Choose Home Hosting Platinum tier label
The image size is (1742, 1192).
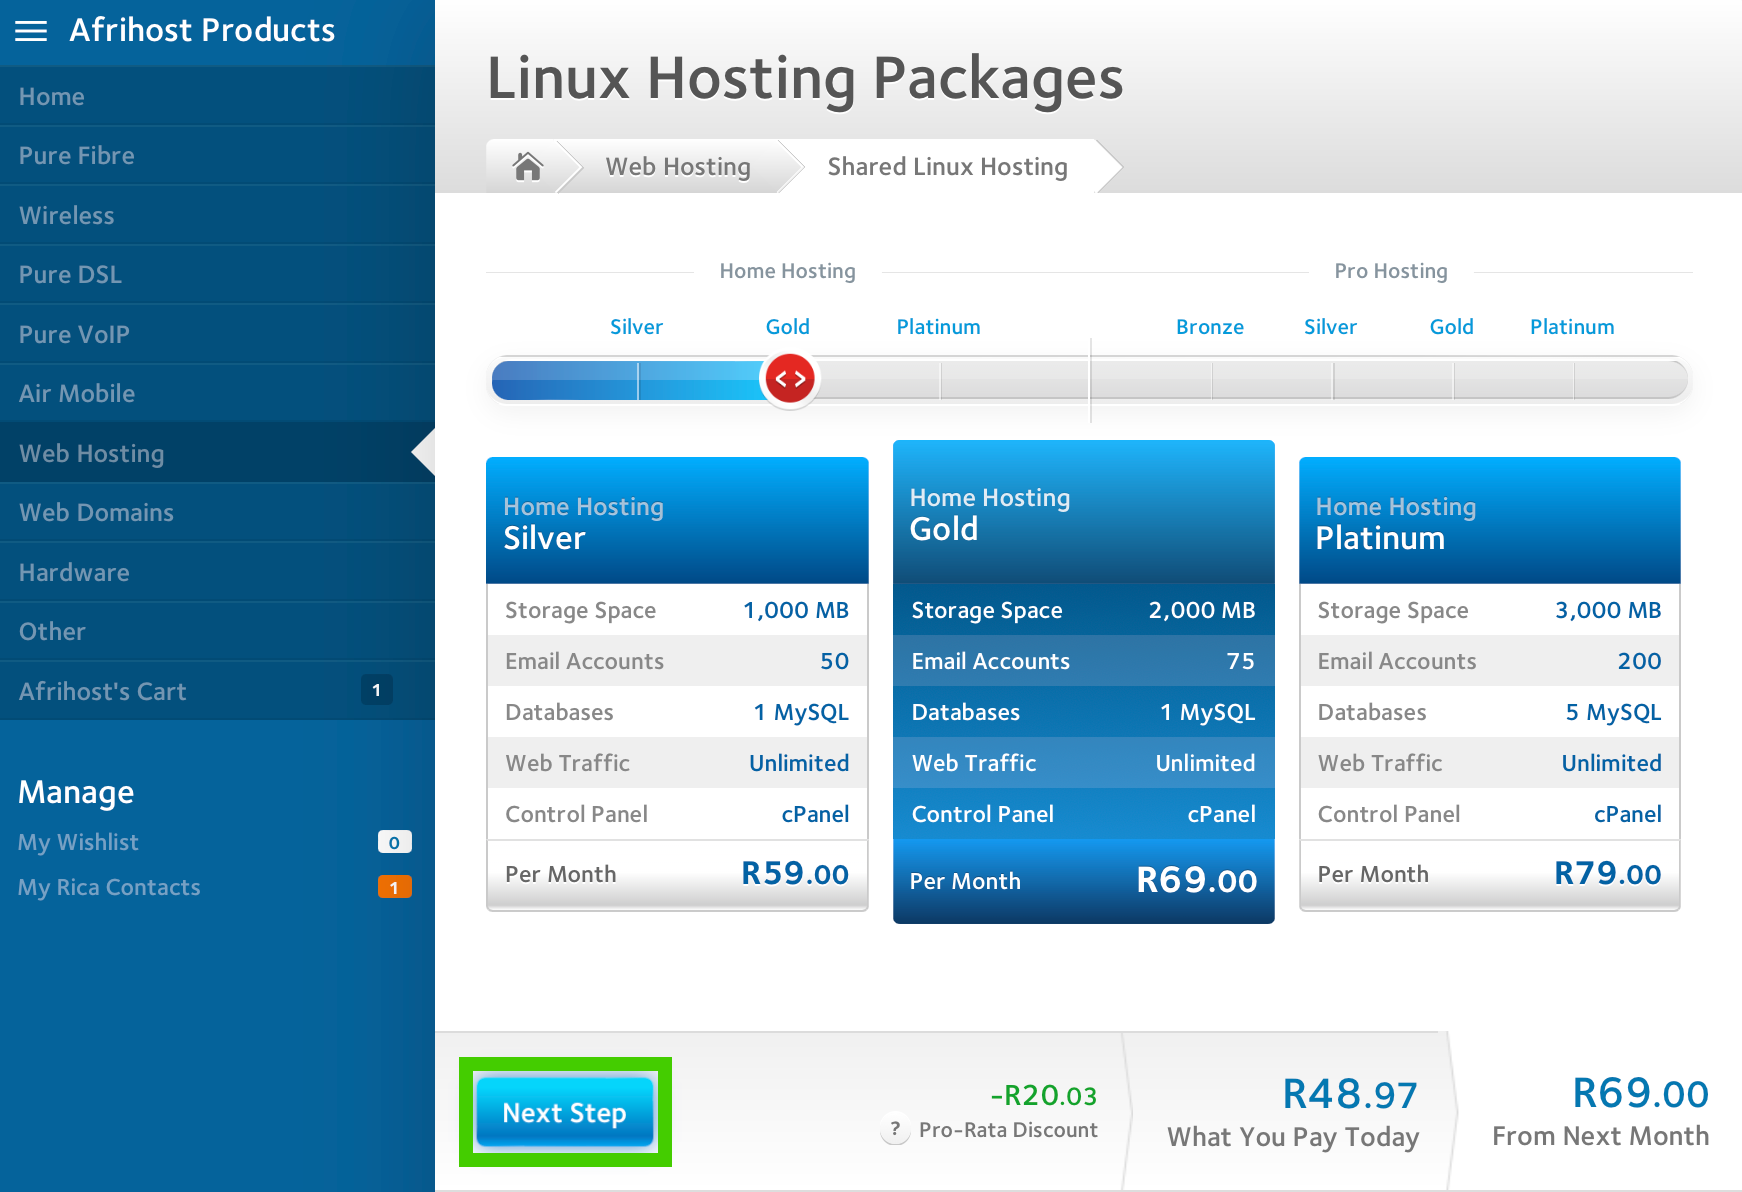coord(938,327)
